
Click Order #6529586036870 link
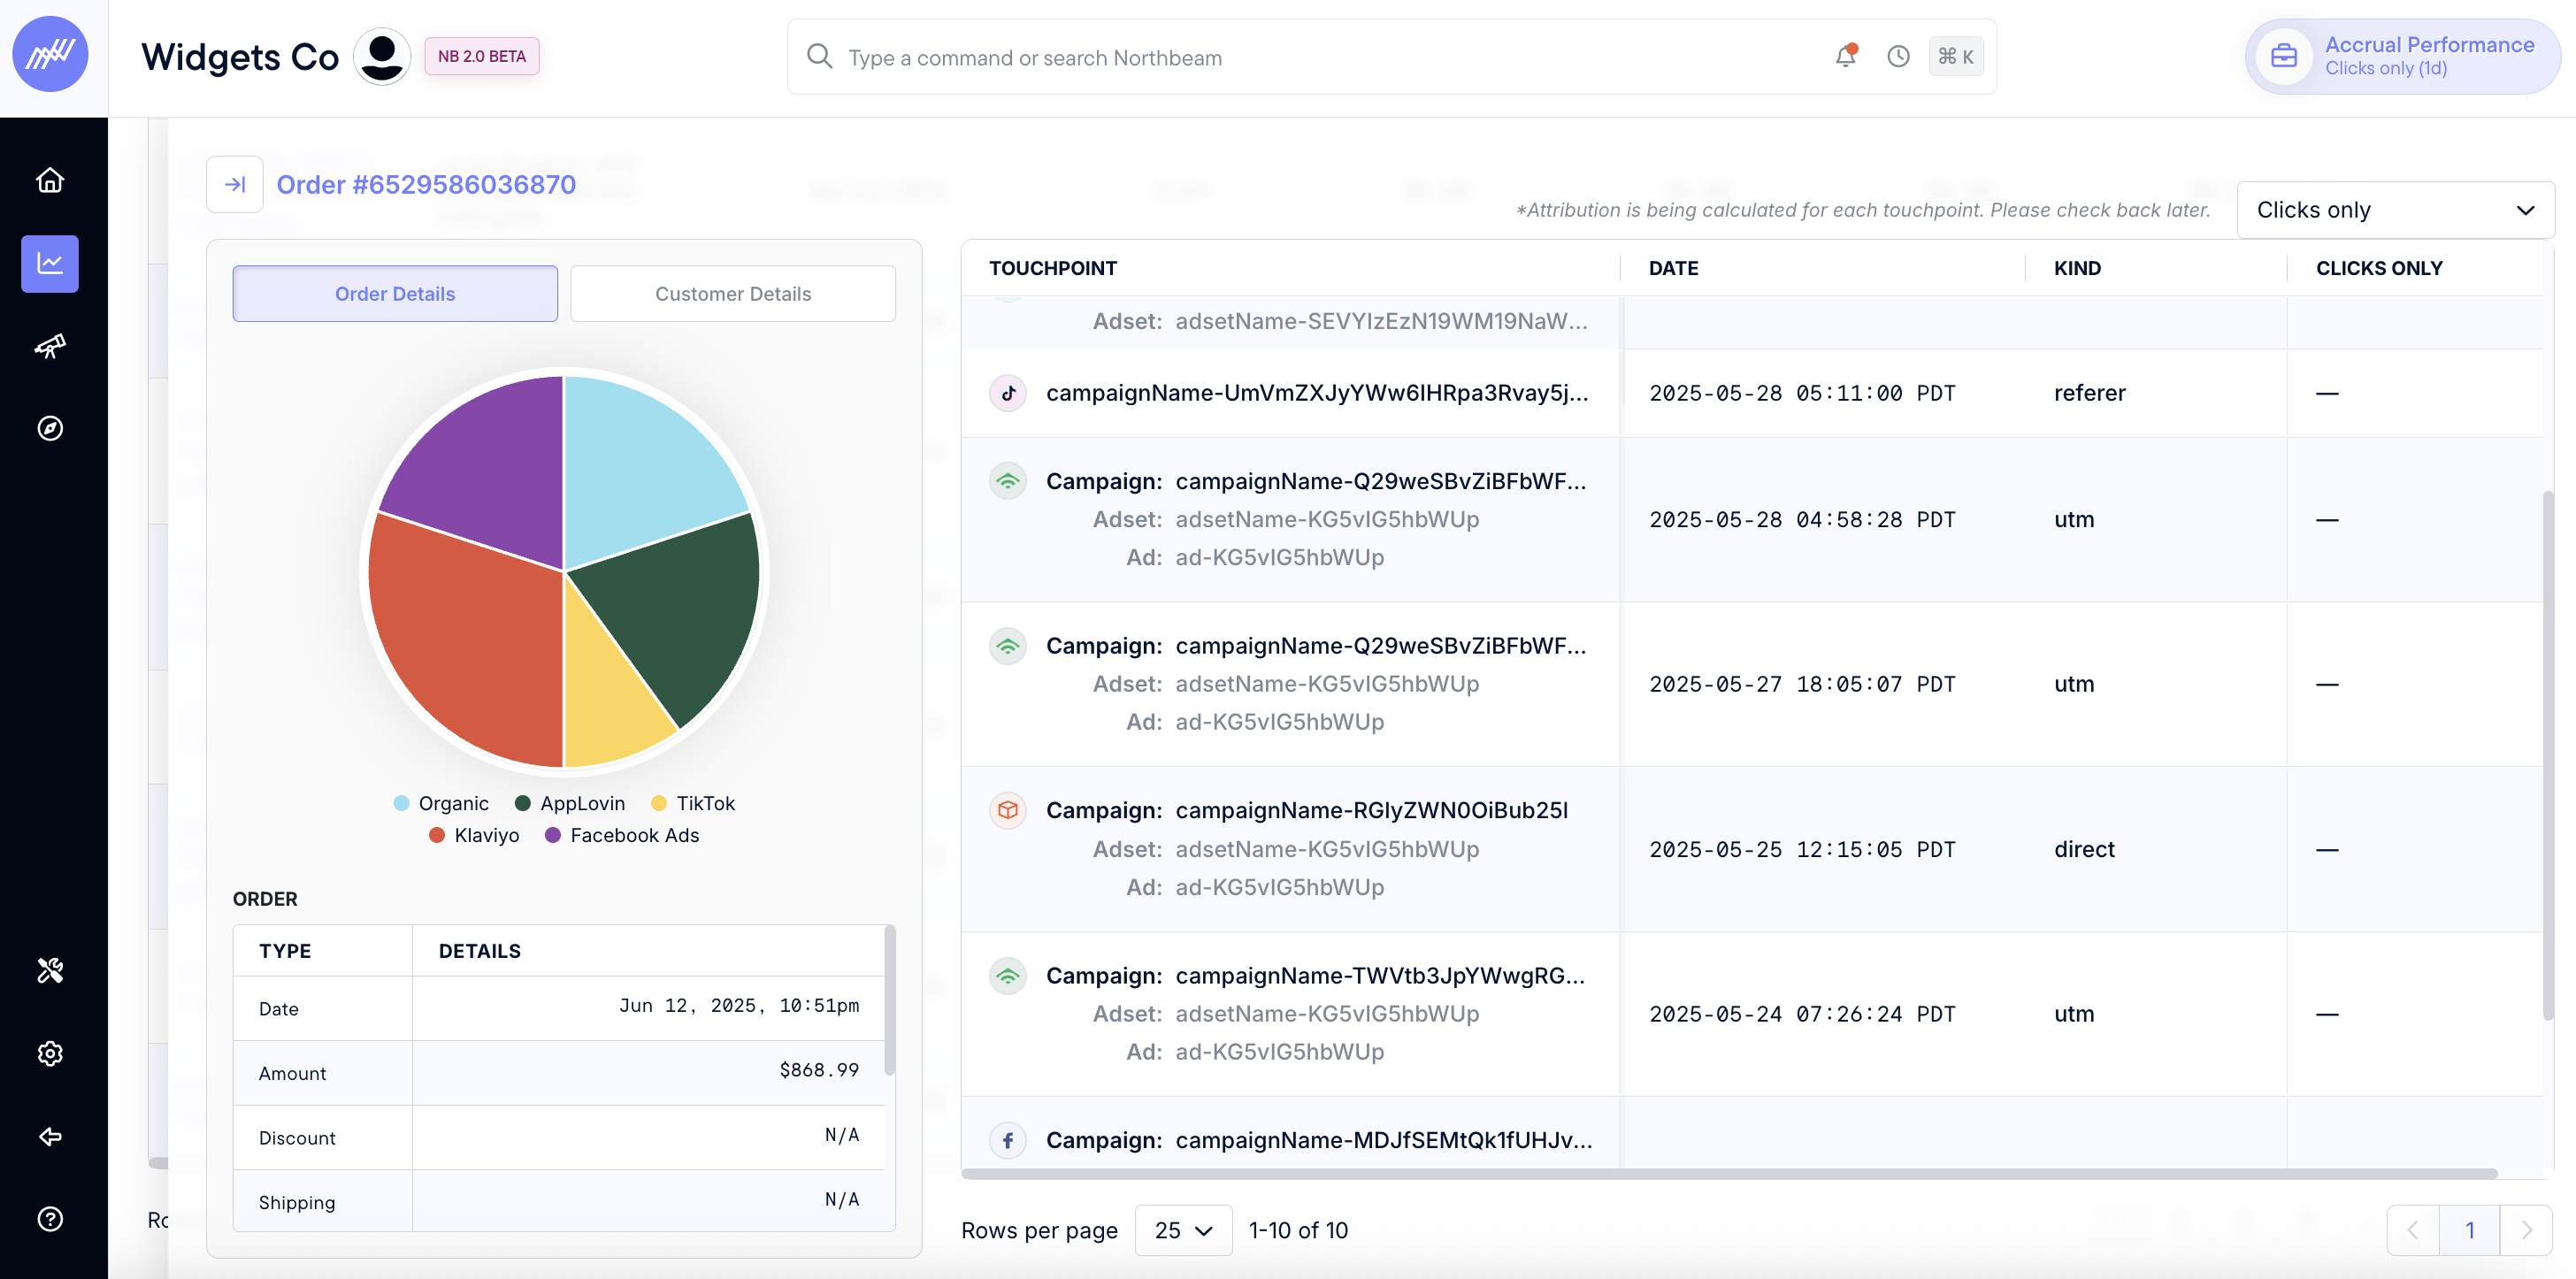click(x=426, y=184)
